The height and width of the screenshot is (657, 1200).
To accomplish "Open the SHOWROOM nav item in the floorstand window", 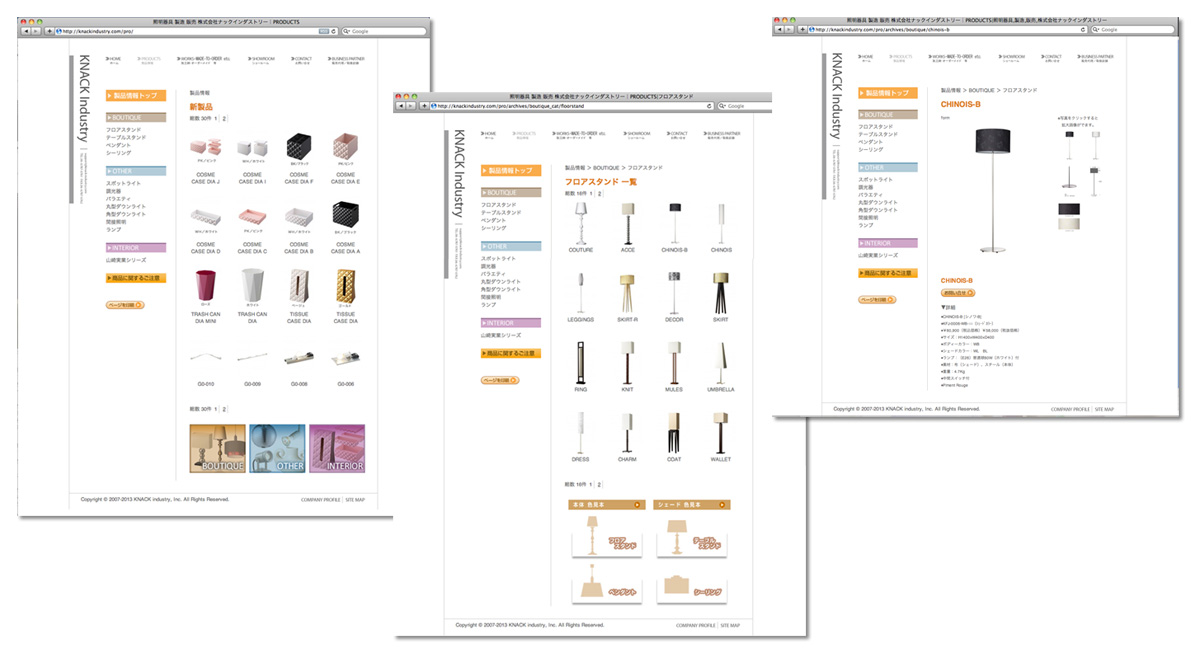I will point(638,134).
